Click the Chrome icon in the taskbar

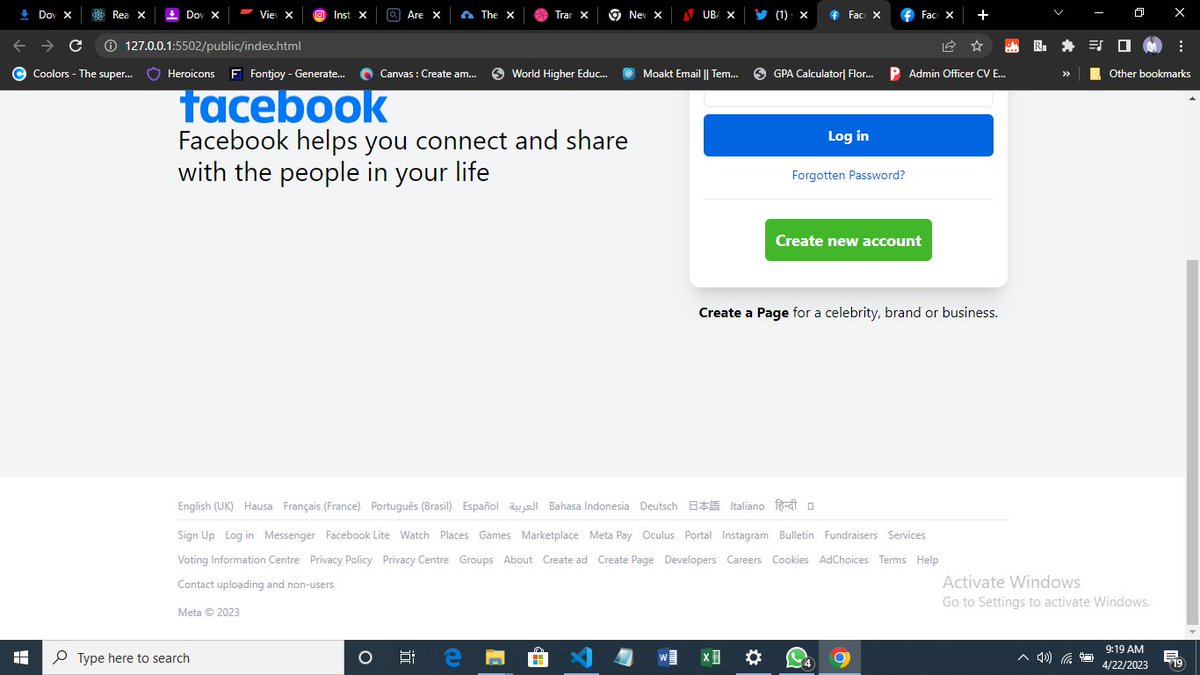840,657
